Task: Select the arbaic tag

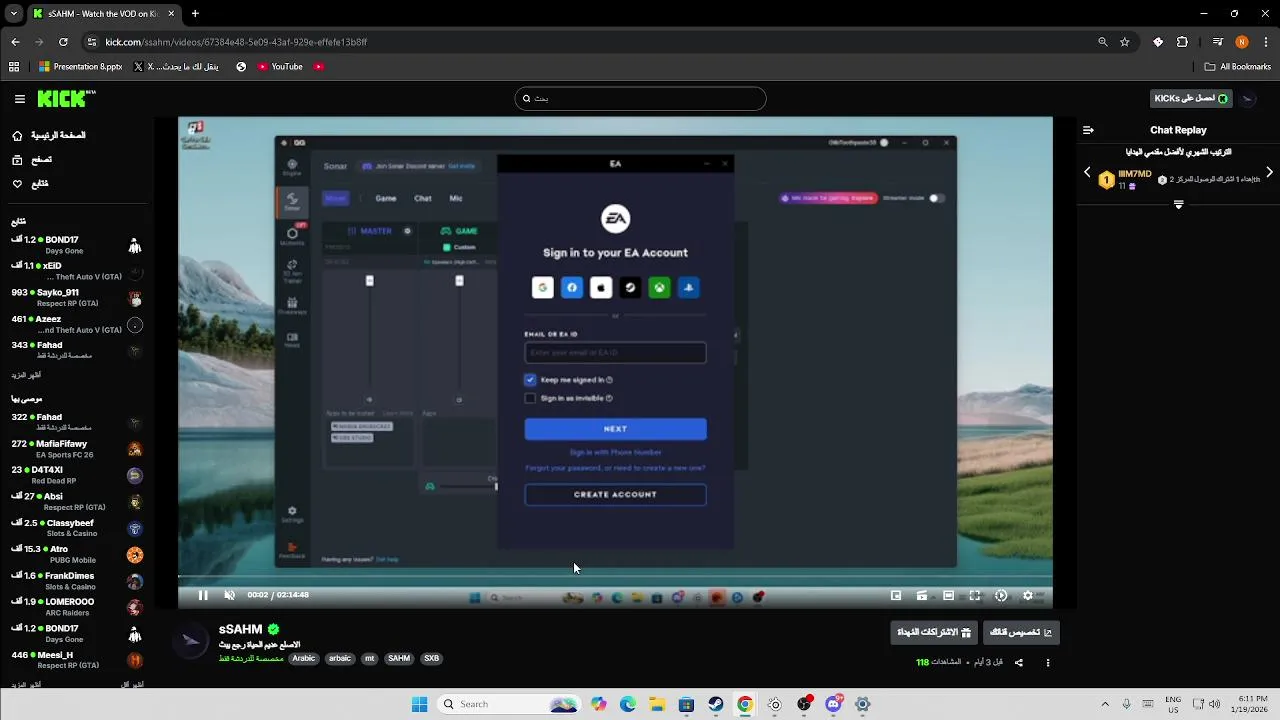Action: coord(340,658)
